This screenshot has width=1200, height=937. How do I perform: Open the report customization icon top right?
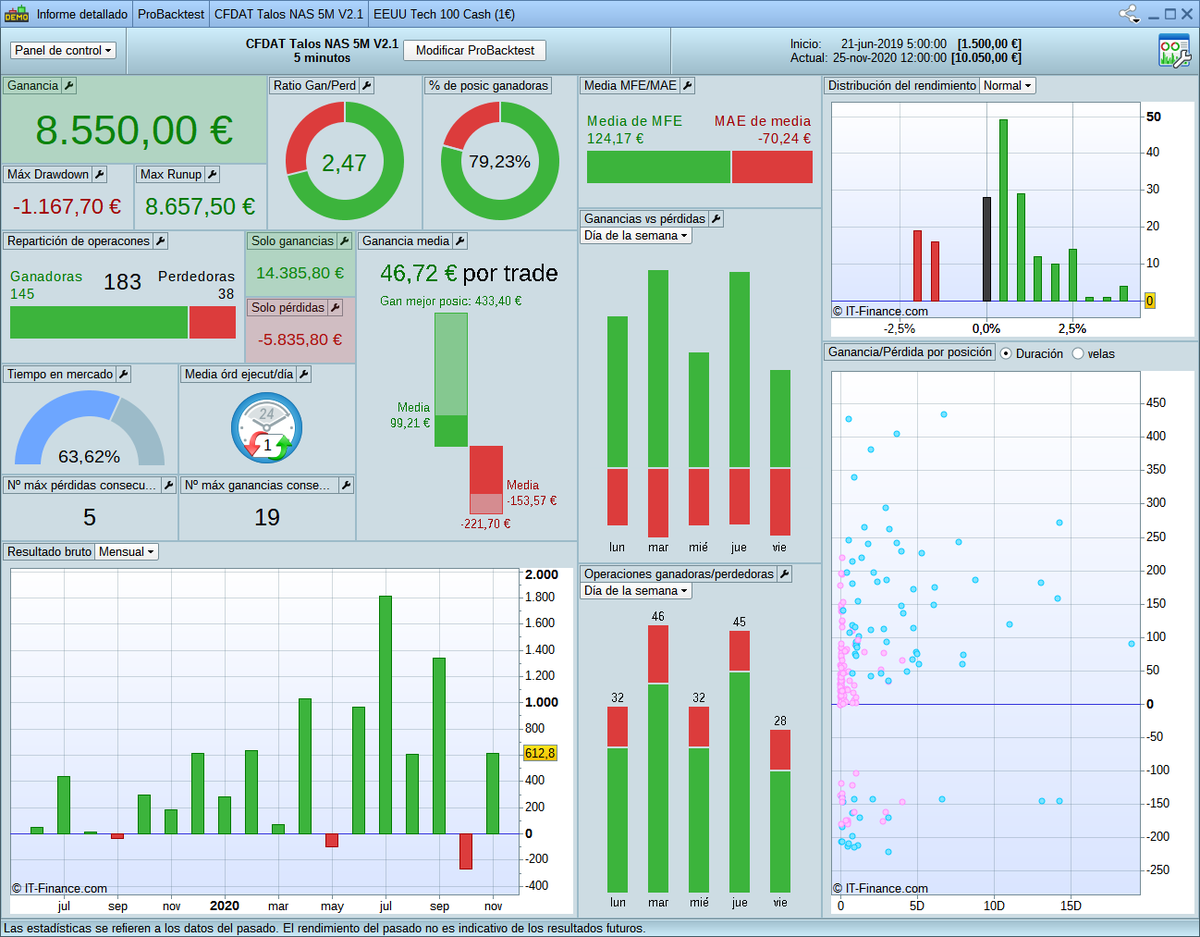coord(1175,48)
